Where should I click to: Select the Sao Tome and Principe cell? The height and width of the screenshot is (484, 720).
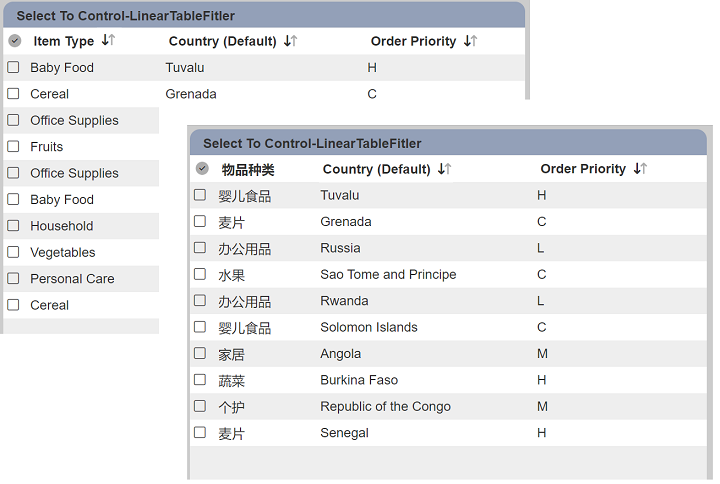(x=388, y=274)
